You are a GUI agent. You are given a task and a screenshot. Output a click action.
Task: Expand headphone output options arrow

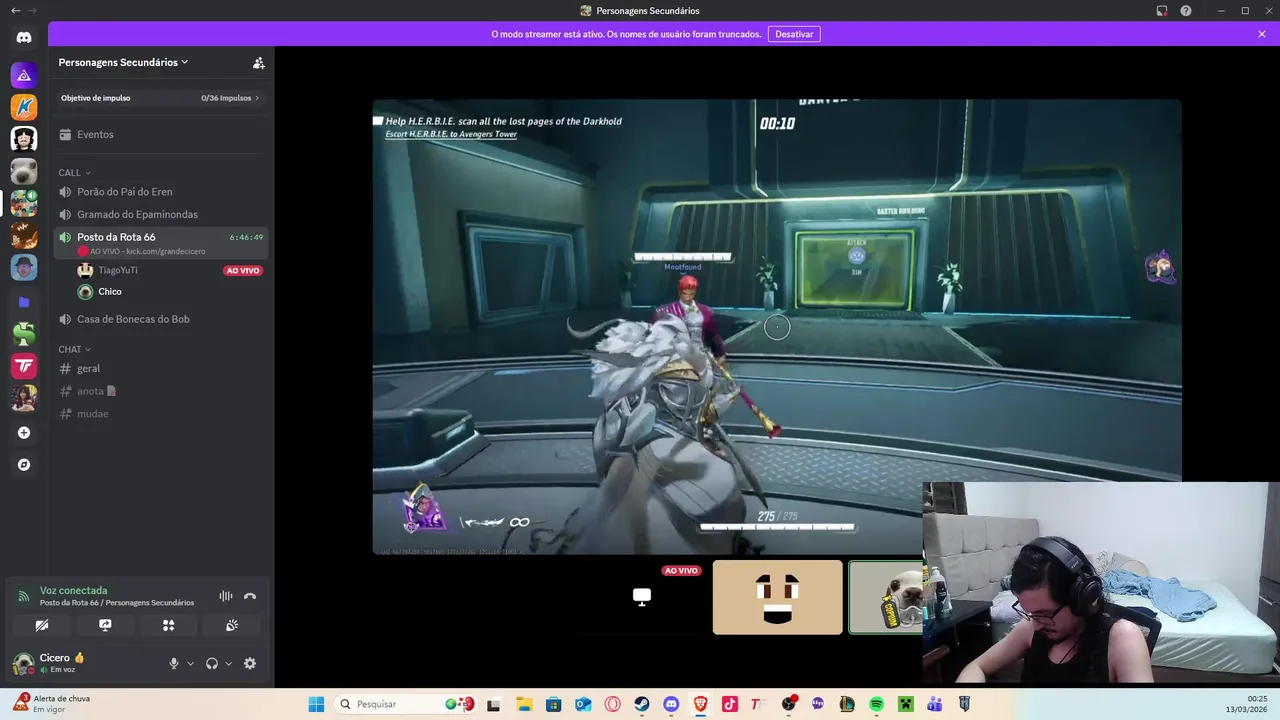click(x=228, y=663)
